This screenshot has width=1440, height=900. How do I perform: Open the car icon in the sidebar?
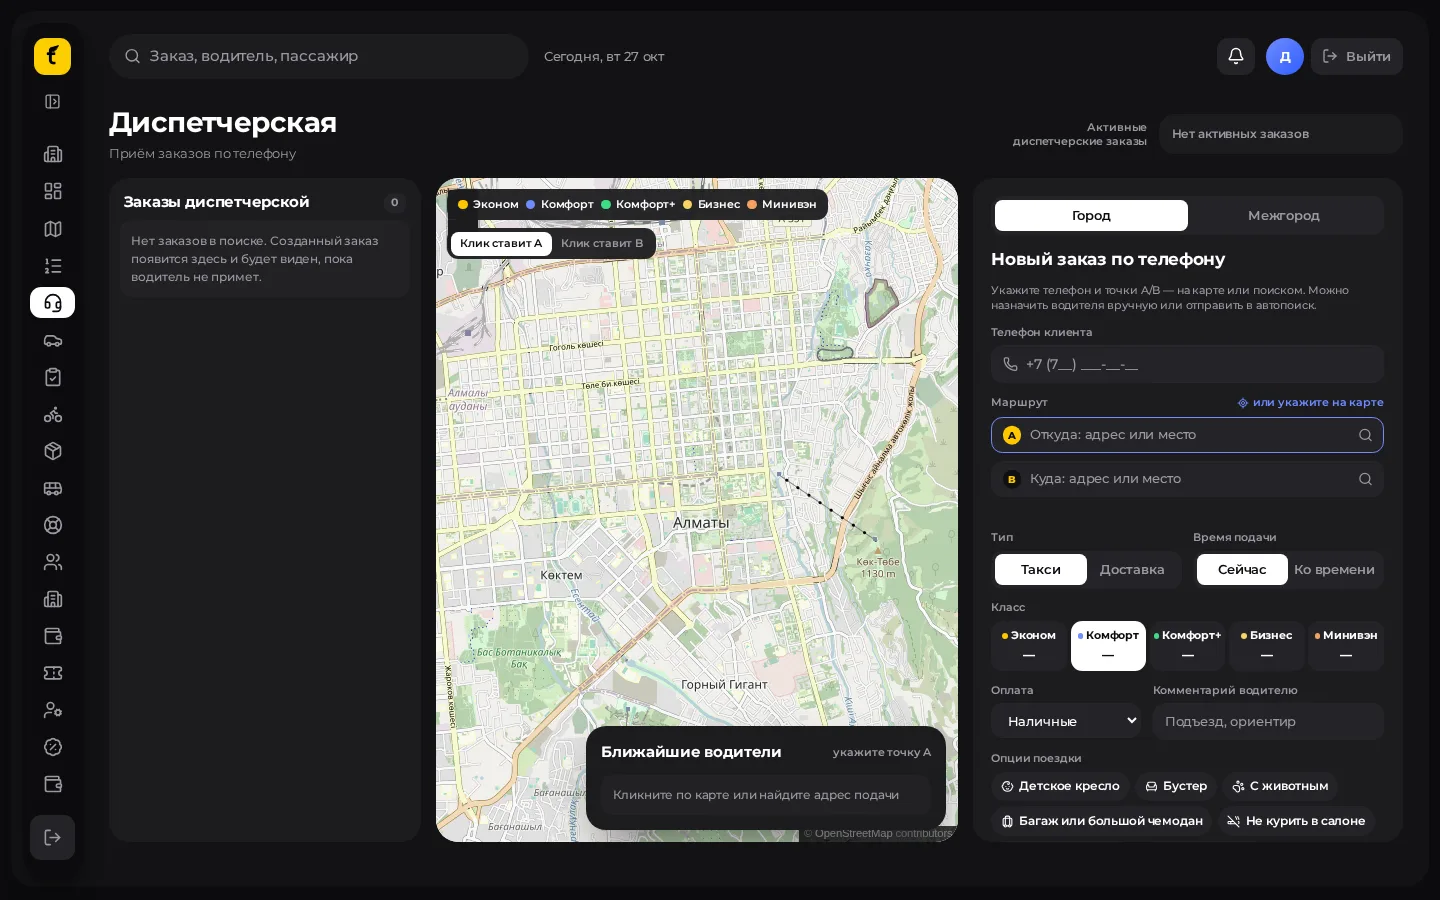[x=53, y=340]
